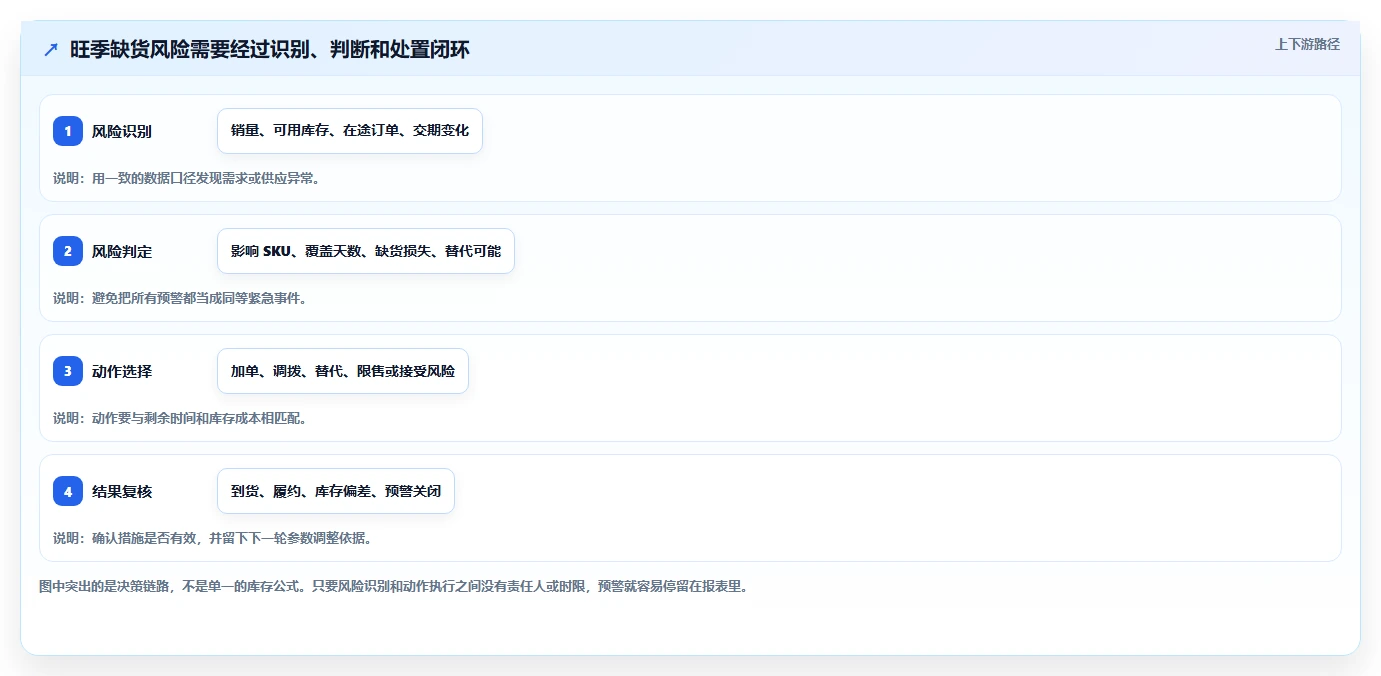Click the 风险判定 step label

(x=122, y=251)
